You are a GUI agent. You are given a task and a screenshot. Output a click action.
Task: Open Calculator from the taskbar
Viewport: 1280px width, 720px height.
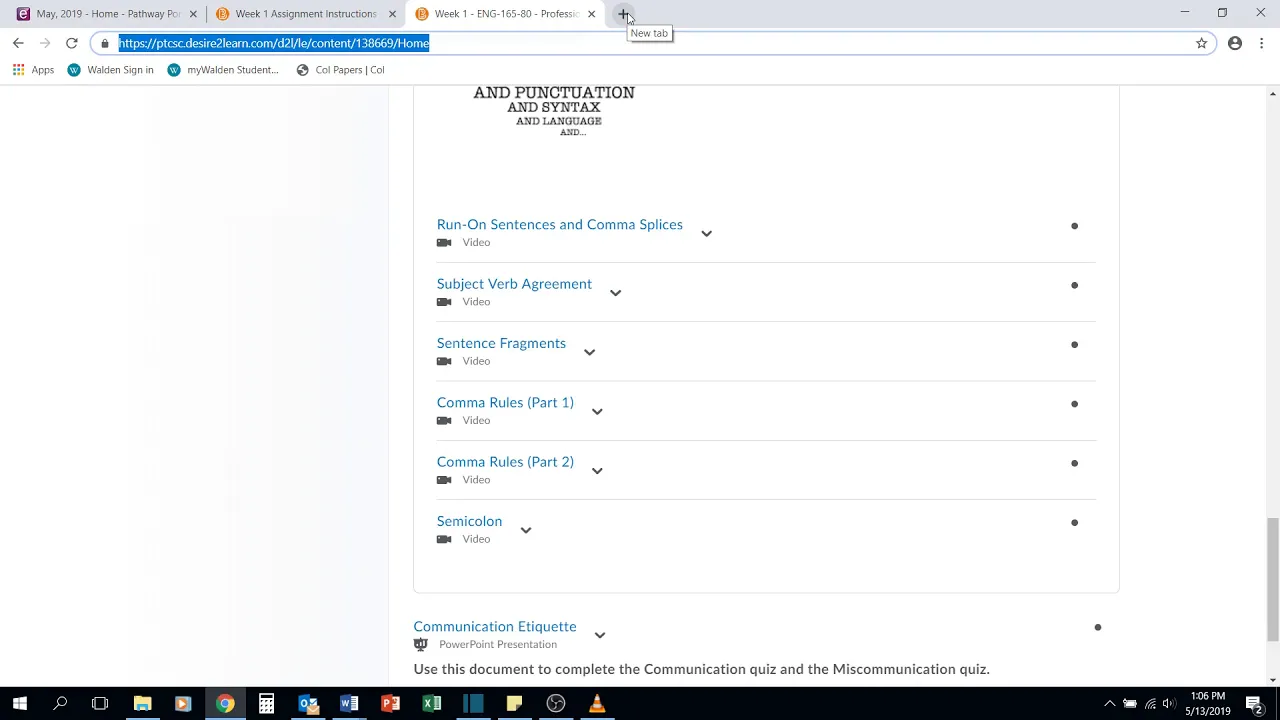[x=266, y=704]
